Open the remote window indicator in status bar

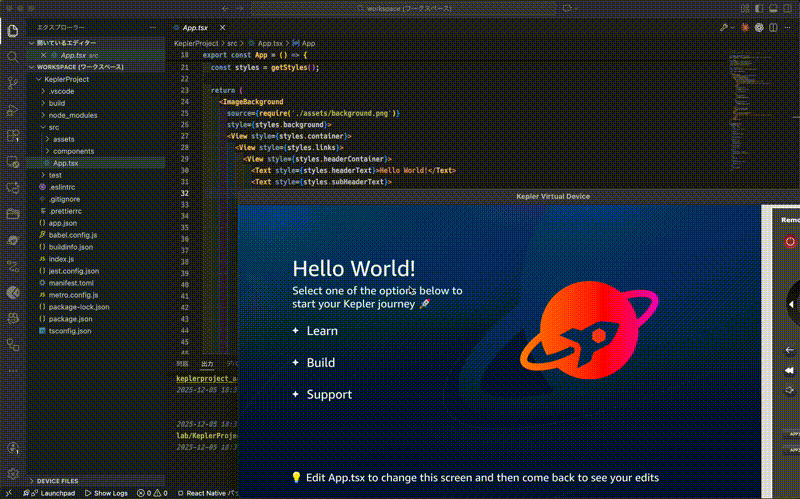click(8, 493)
